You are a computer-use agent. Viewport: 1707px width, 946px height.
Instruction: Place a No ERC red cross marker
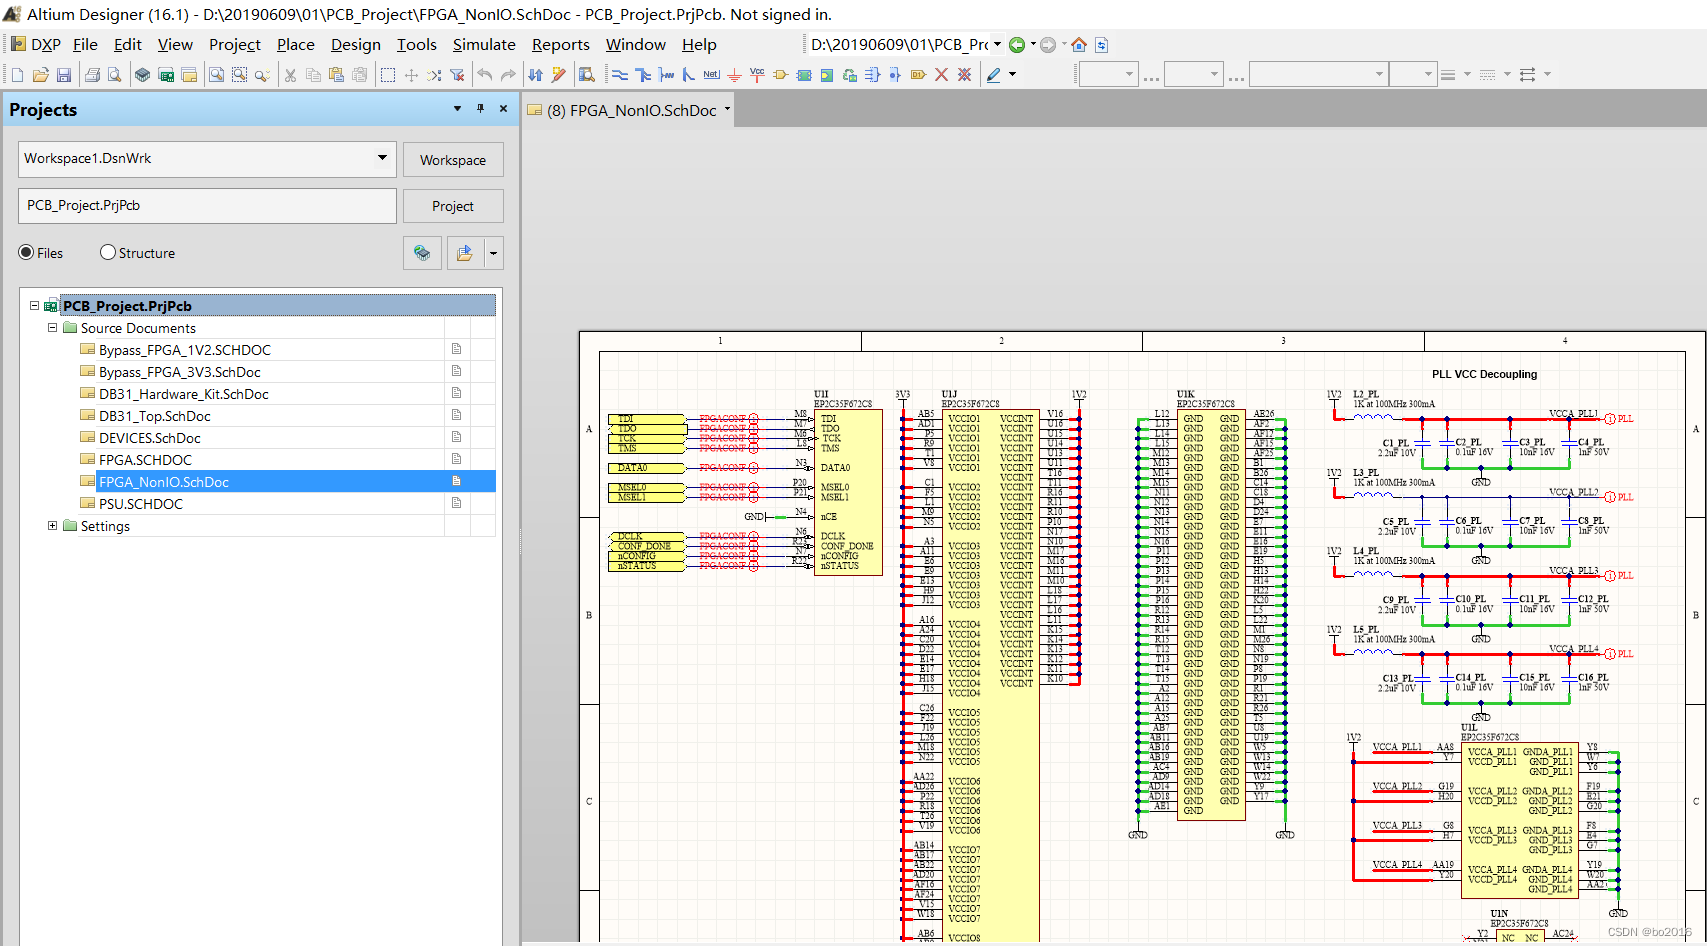point(941,75)
